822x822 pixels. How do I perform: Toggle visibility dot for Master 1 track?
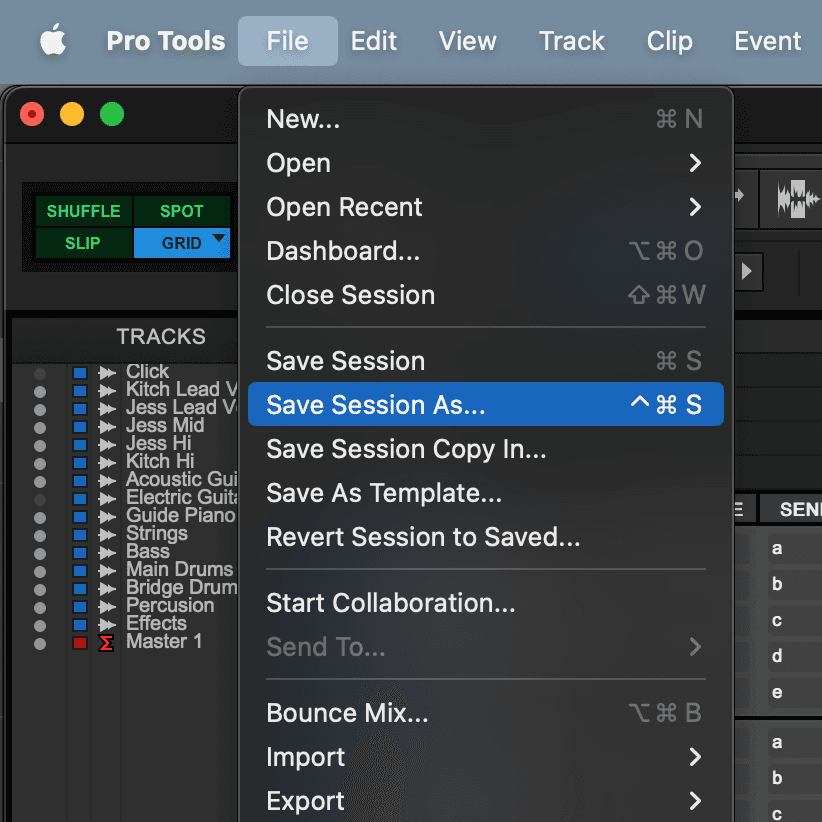click(40, 644)
